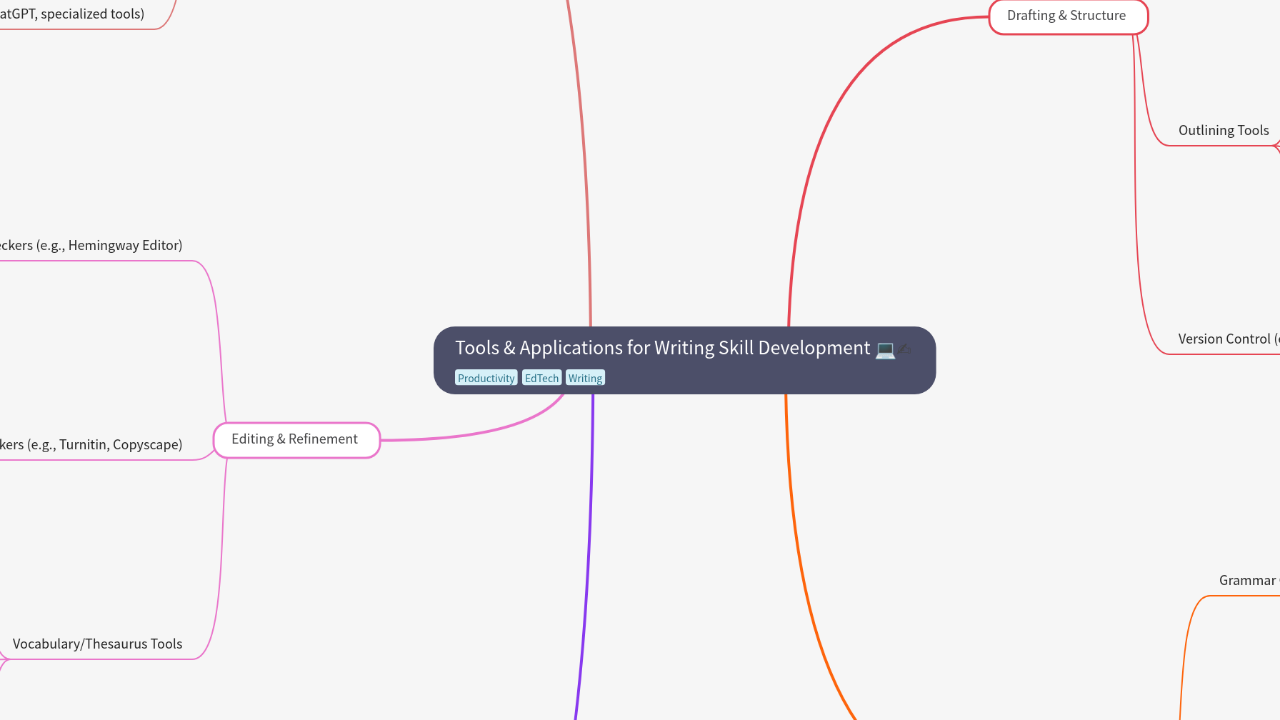Select the Productivity tag badge
The image size is (1280, 720).
[486, 377]
